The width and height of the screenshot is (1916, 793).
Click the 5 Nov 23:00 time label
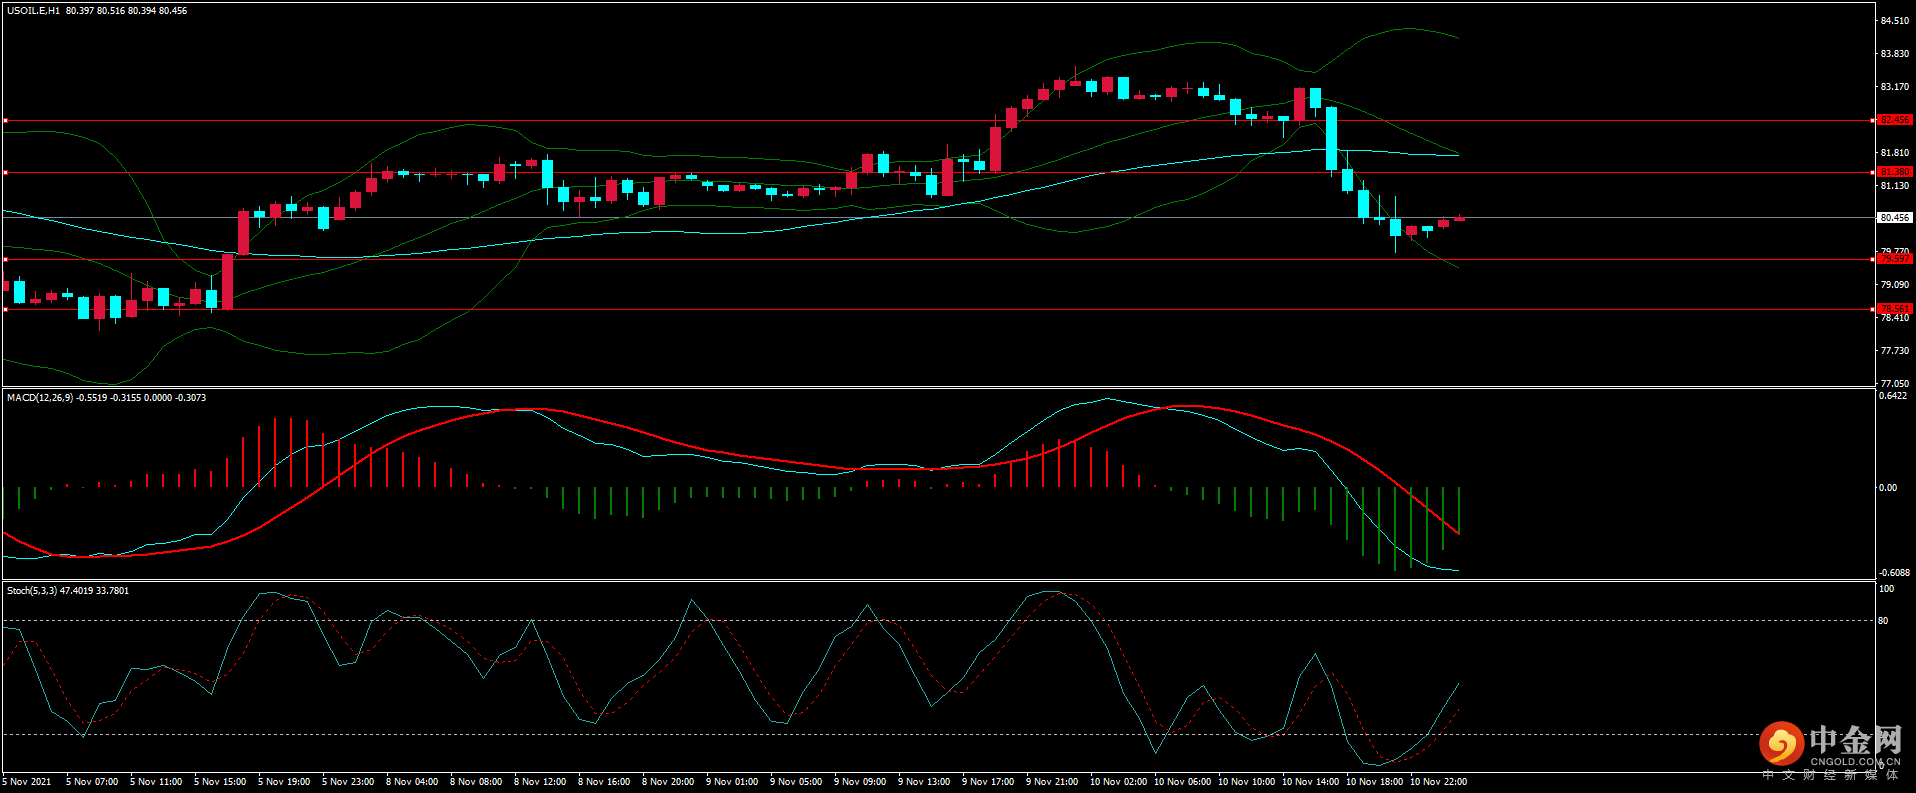click(348, 782)
